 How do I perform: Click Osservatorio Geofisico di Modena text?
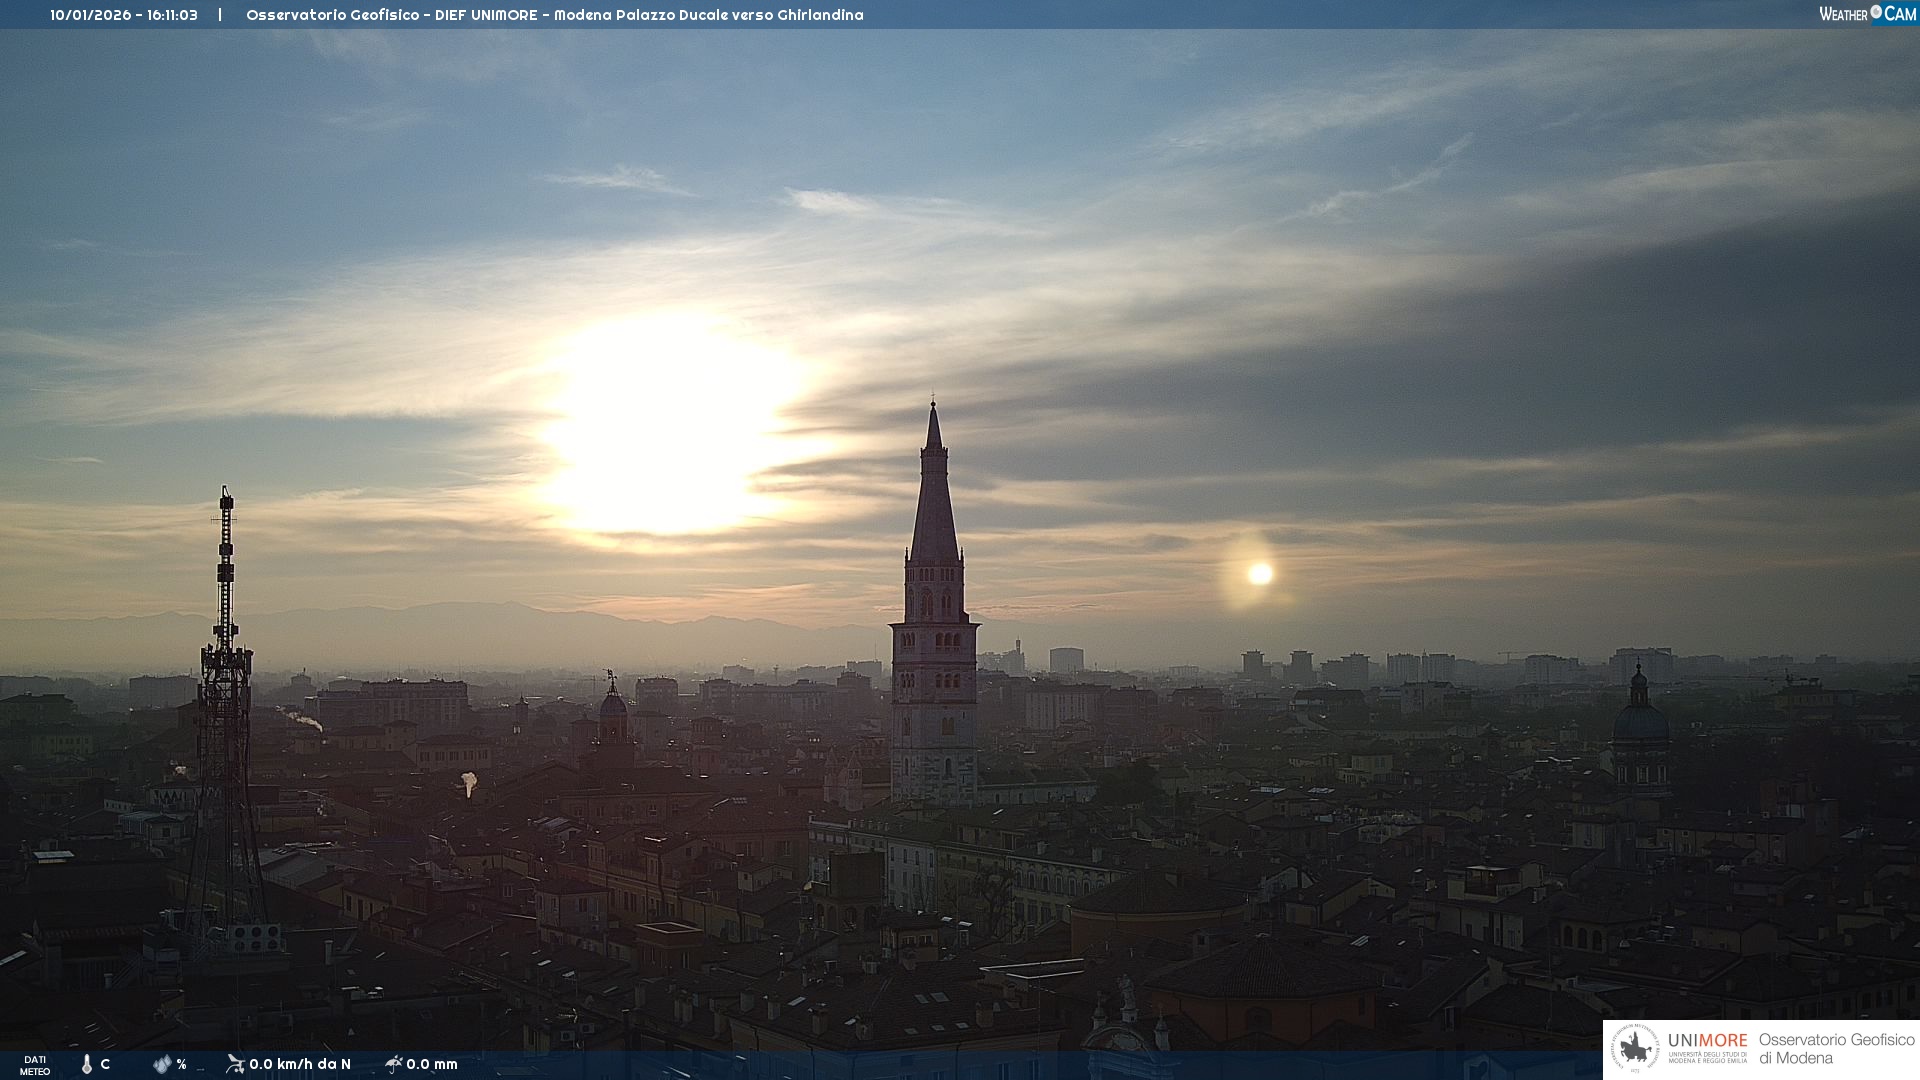(x=1836, y=1048)
